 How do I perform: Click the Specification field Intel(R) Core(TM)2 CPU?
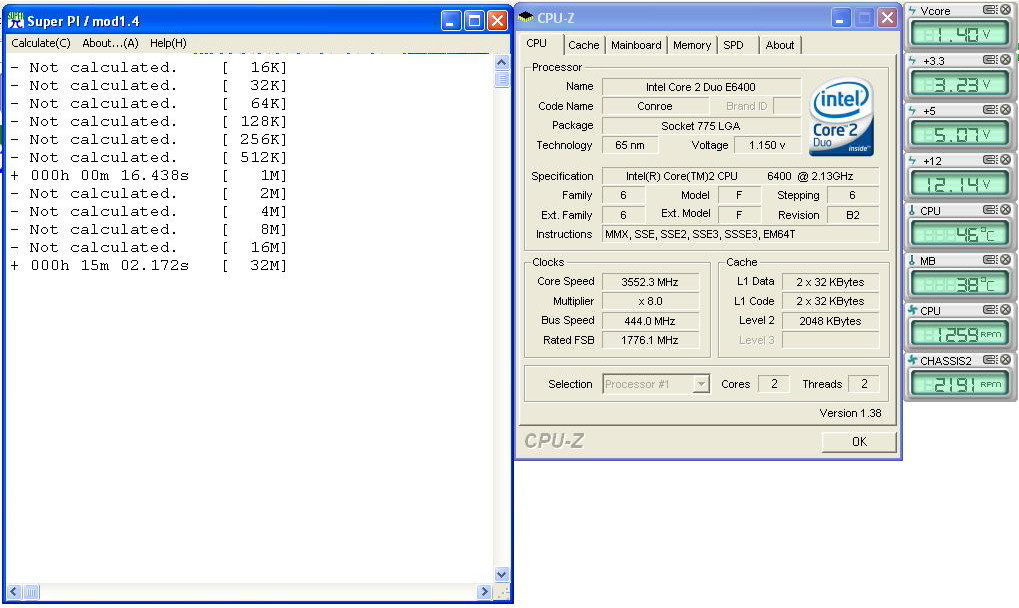pos(741,176)
